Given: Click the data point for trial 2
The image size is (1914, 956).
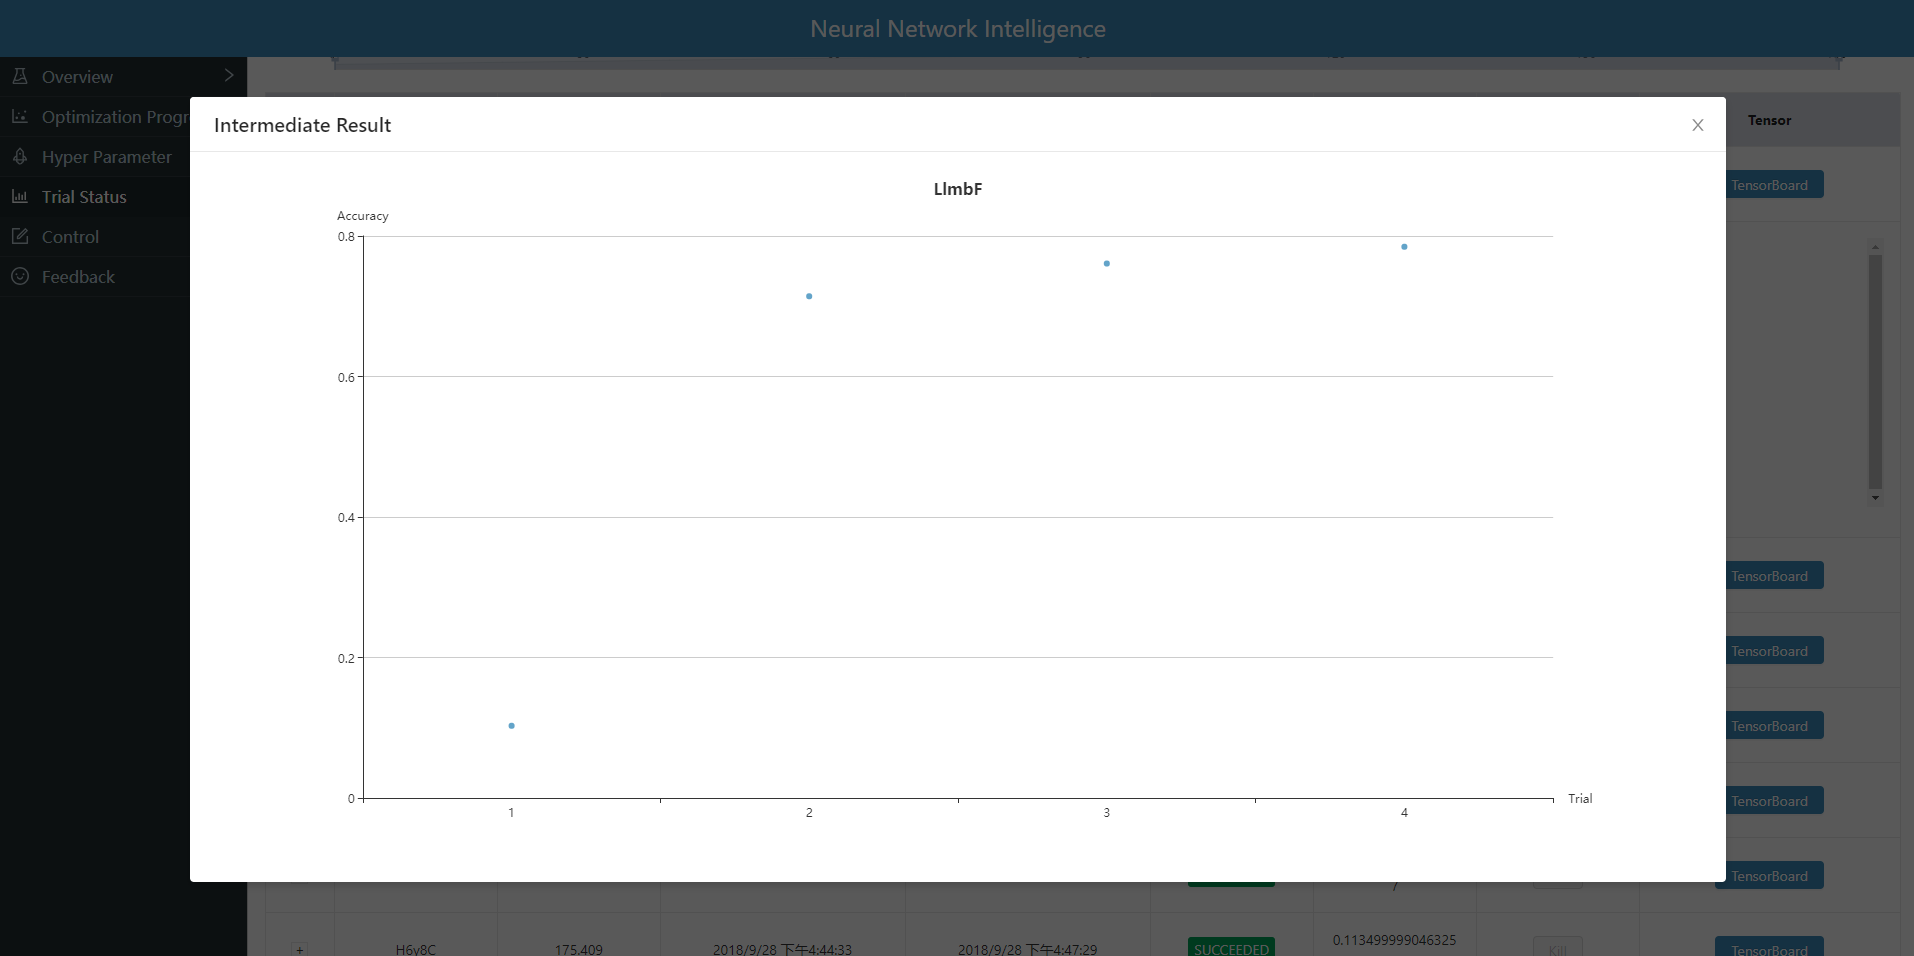Looking at the screenshot, I should [x=809, y=296].
